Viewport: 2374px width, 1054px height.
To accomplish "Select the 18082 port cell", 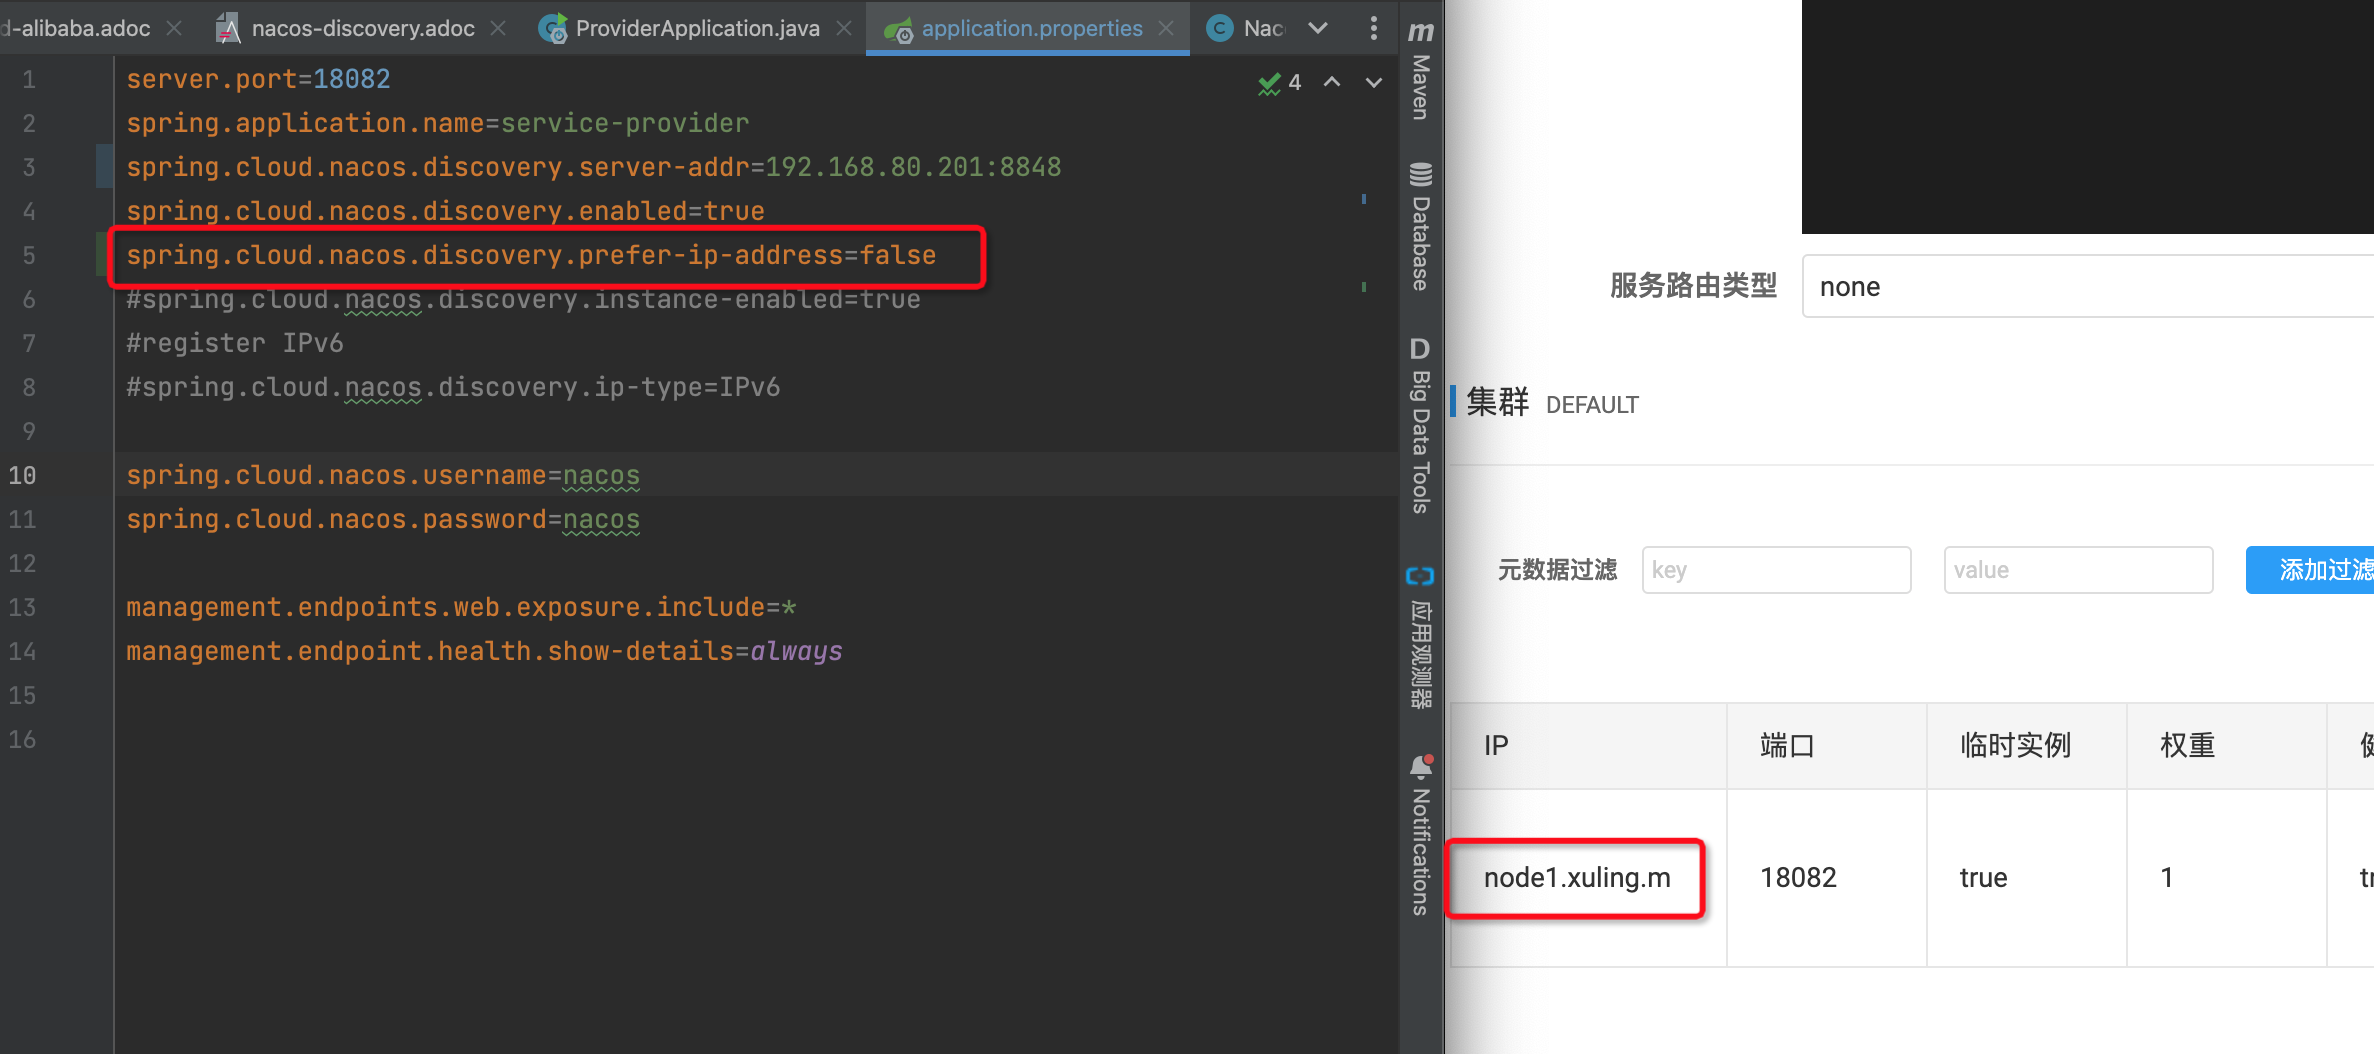I will [1826, 878].
